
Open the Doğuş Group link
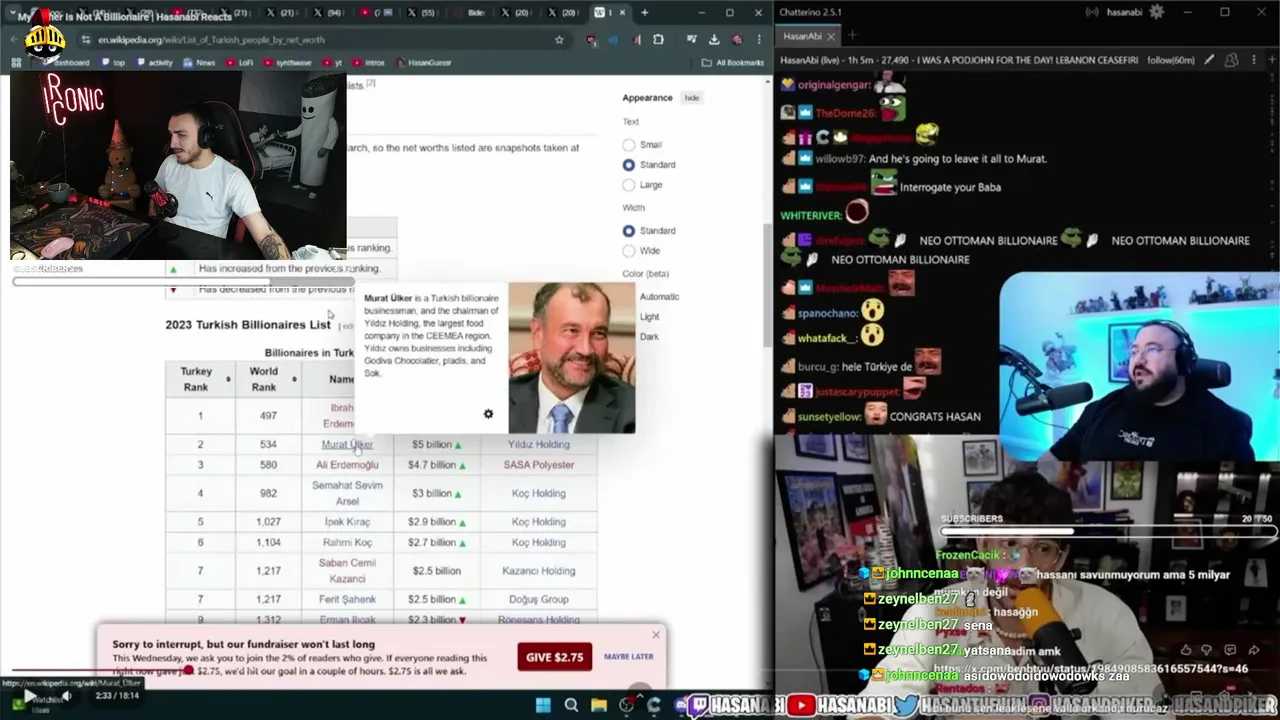(x=538, y=599)
